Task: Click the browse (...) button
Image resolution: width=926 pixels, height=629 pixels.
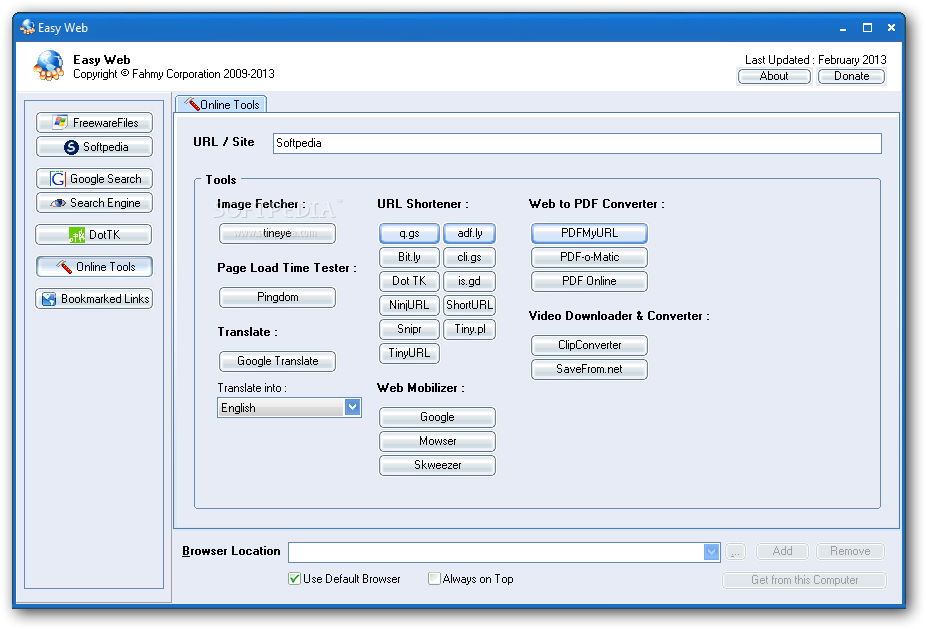Action: 735,552
